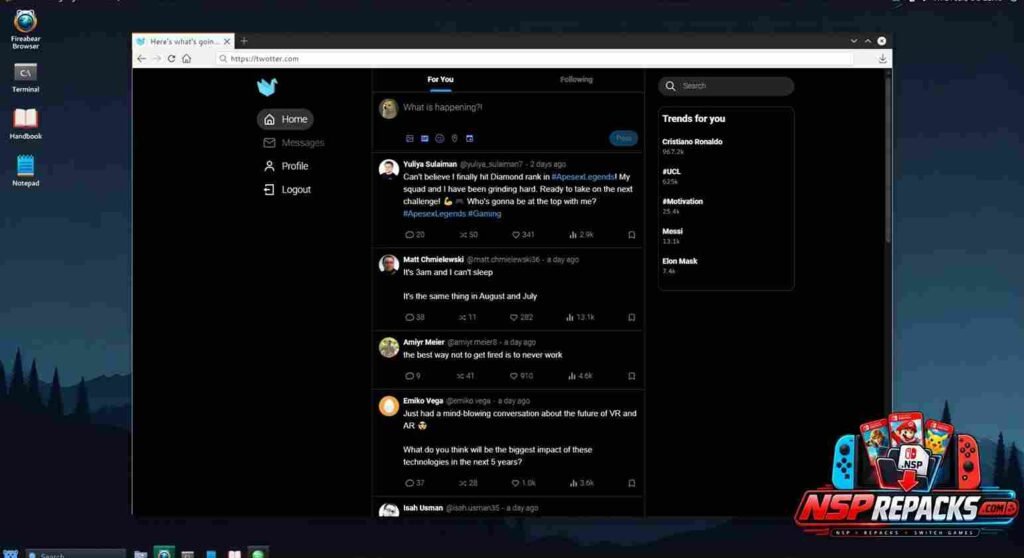Click the twotter.com address bar
Screen dimensions: 1024x558
(x=534, y=59)
